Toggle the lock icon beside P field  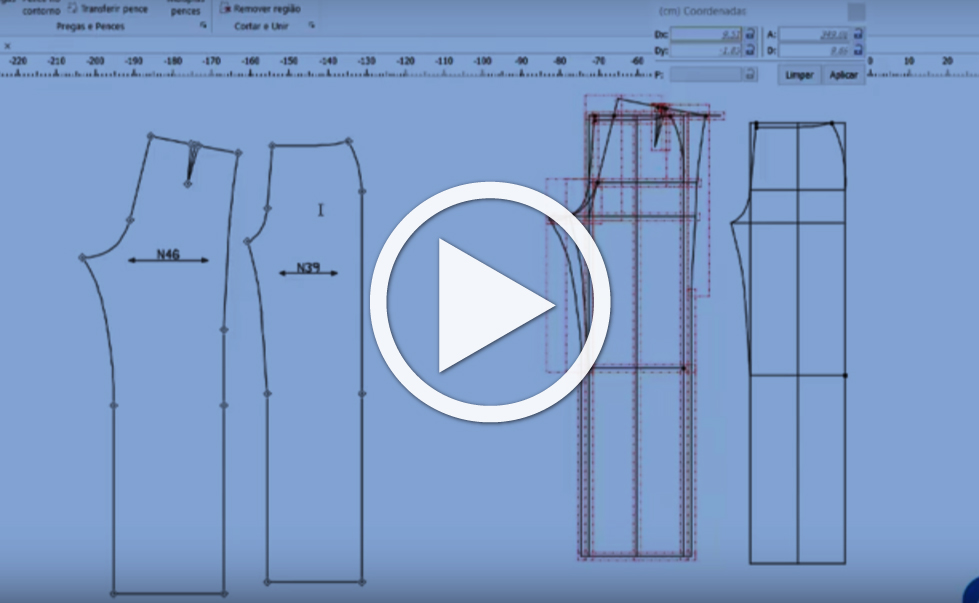(x=750, y=74)
